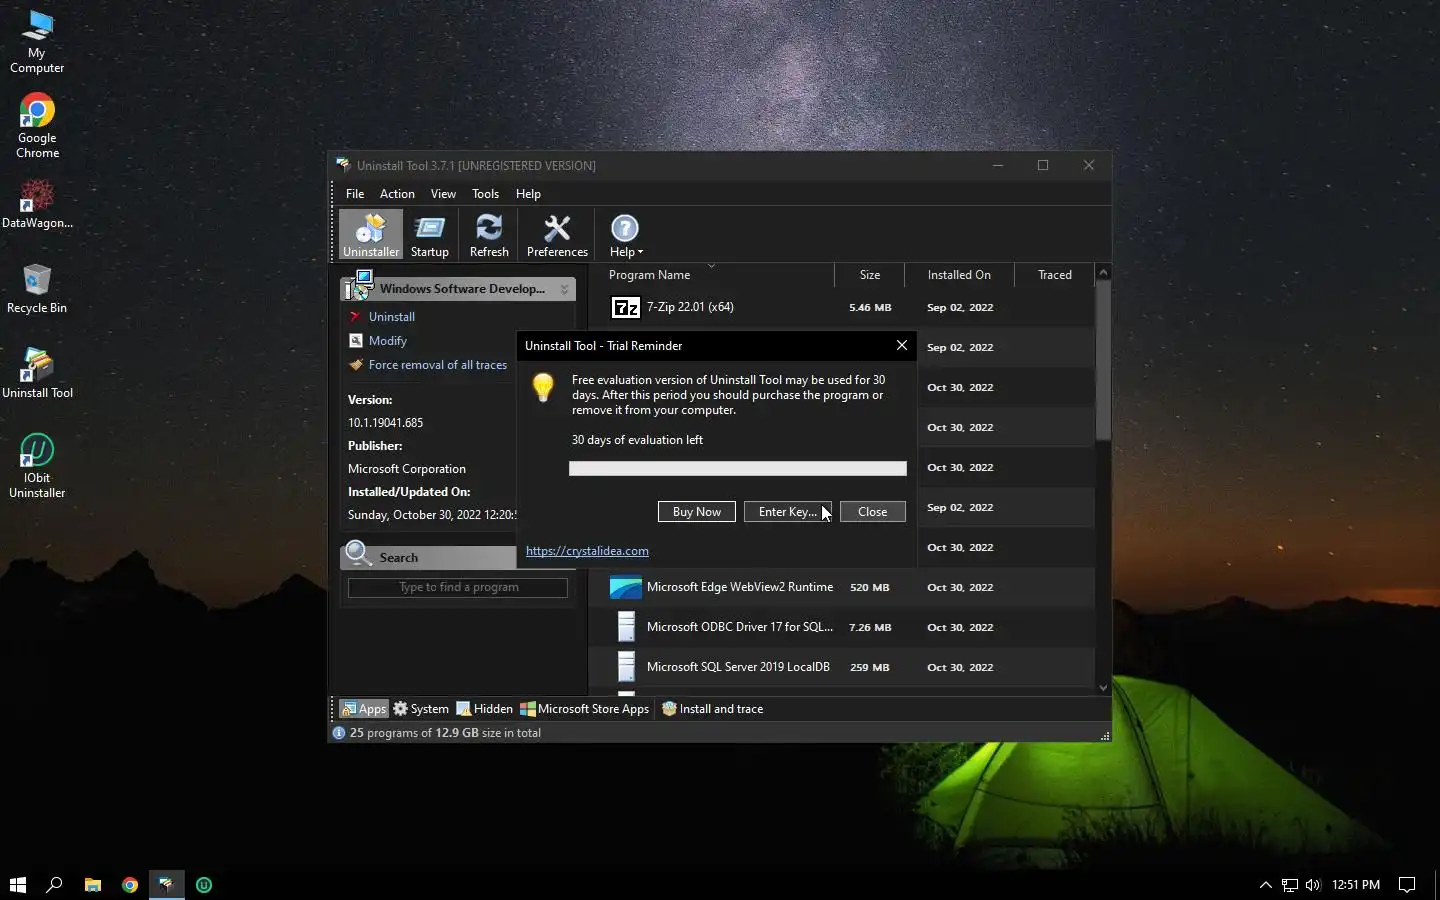Open the File menu
This screenshot has height=900, width=1440.
click(x=355, y=194)
